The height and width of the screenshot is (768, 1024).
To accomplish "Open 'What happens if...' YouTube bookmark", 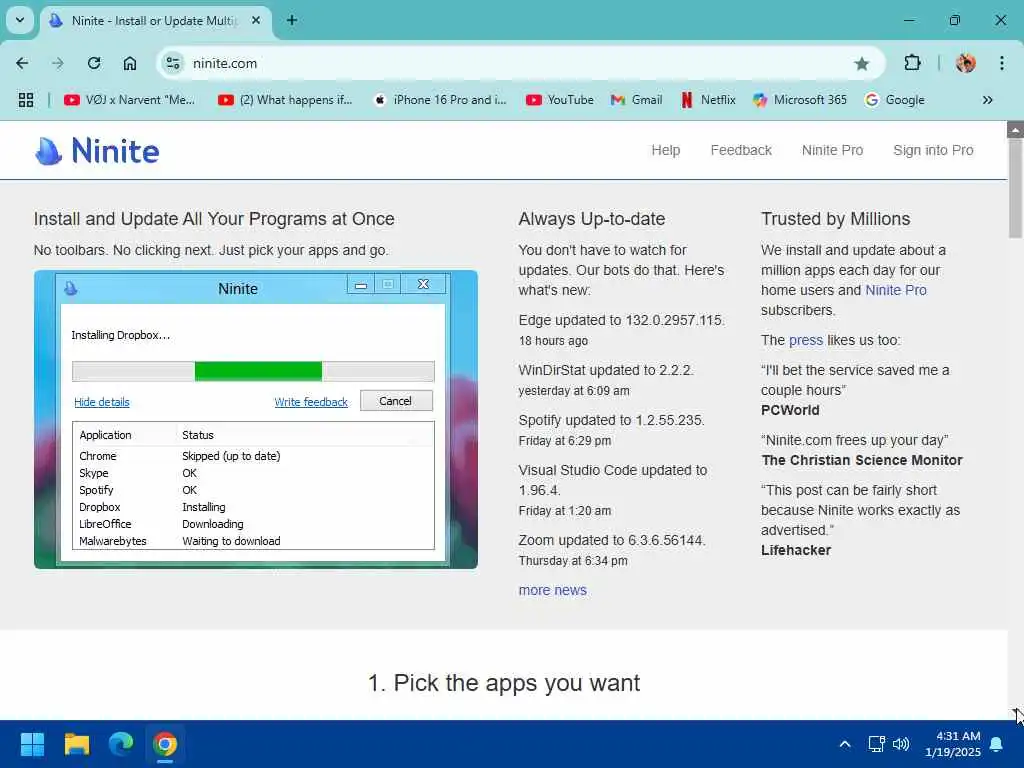I will (285, 100).
